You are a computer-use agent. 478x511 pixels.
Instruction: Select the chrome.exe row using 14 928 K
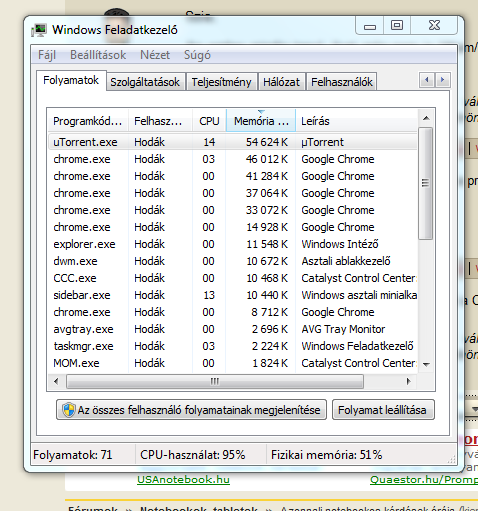pos(232,227)
